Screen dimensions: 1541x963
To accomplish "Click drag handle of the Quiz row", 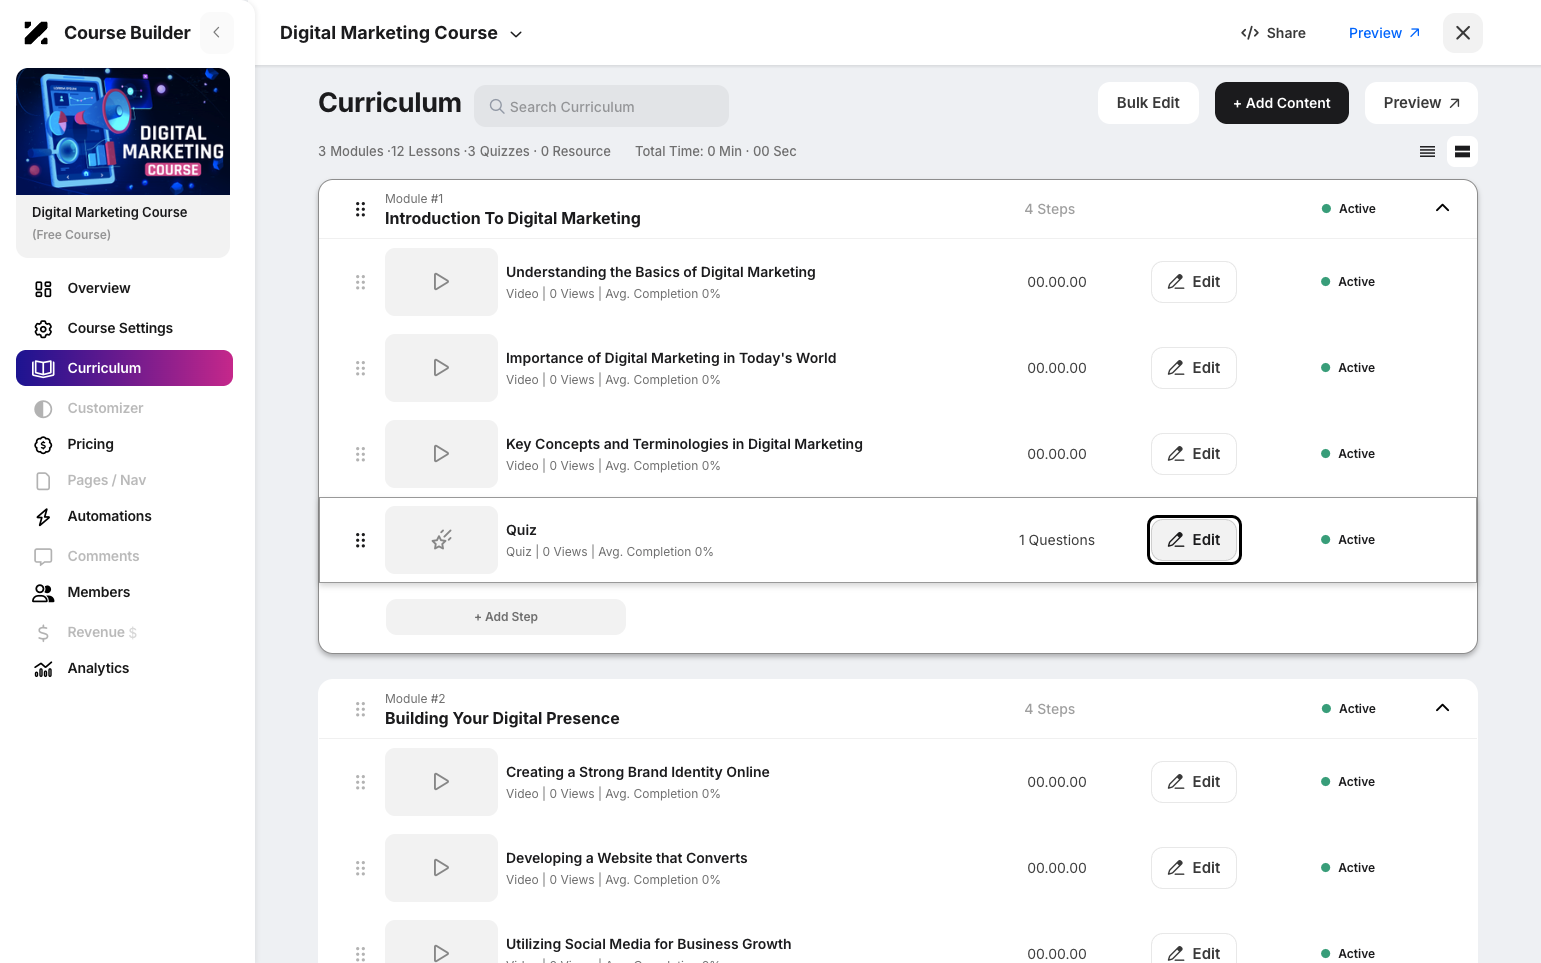I will pos(360,540).
